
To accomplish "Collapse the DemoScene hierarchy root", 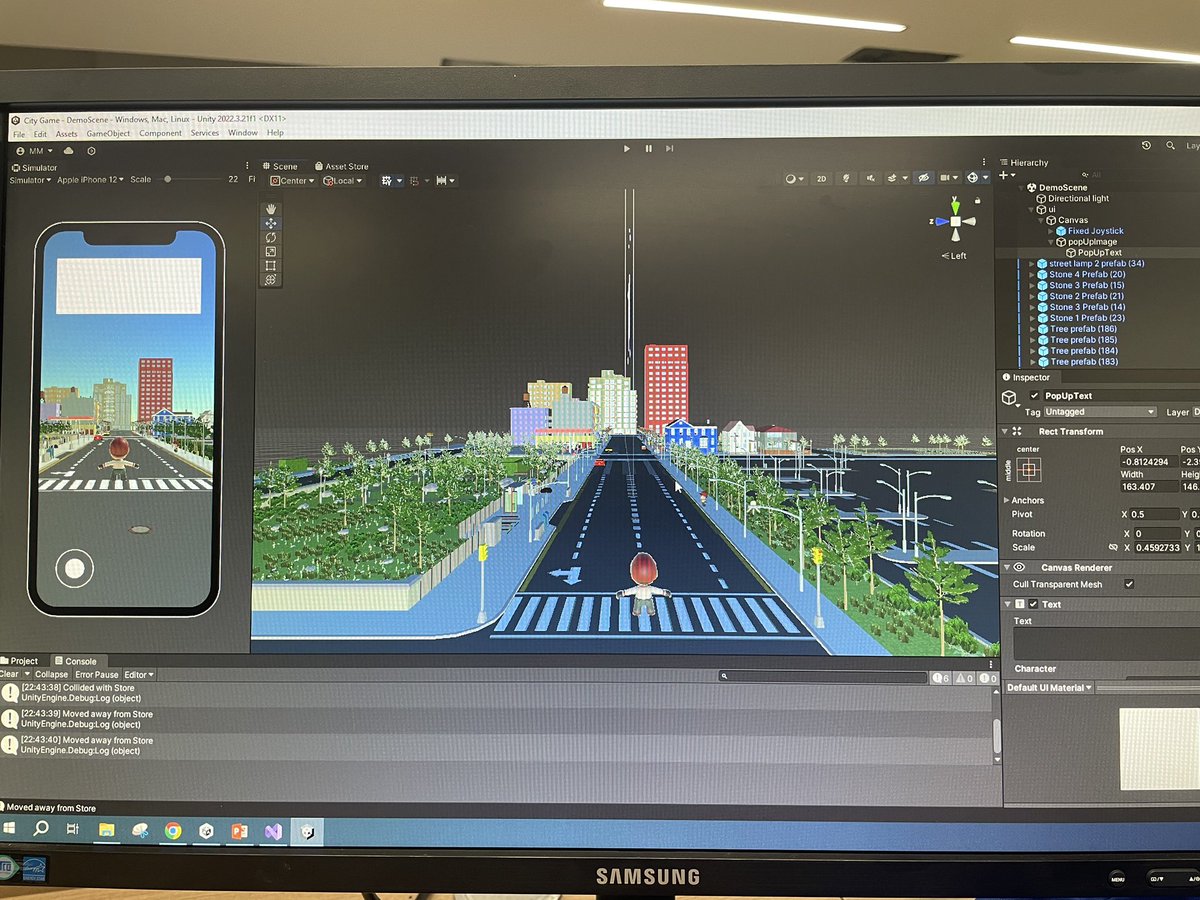I will point(1022,187).
